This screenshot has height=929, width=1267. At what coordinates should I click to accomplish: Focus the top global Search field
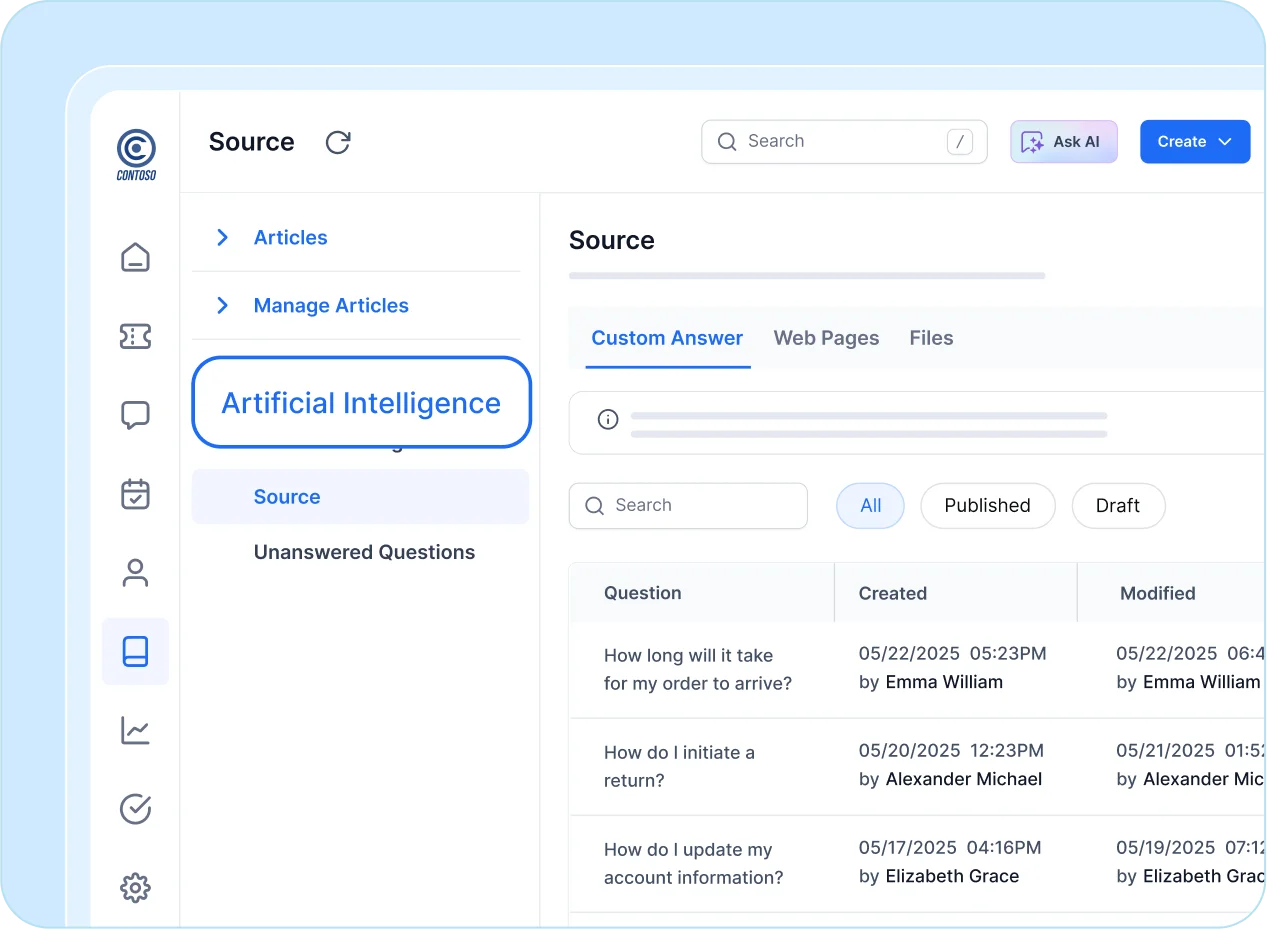tap(844, 142)
